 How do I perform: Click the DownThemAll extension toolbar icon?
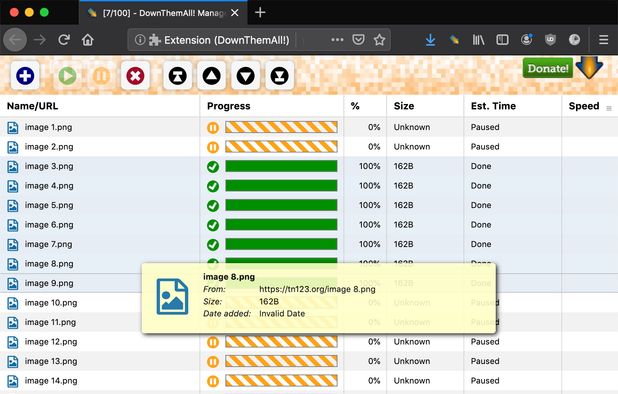pyautogui.click(x=454, y=40)
